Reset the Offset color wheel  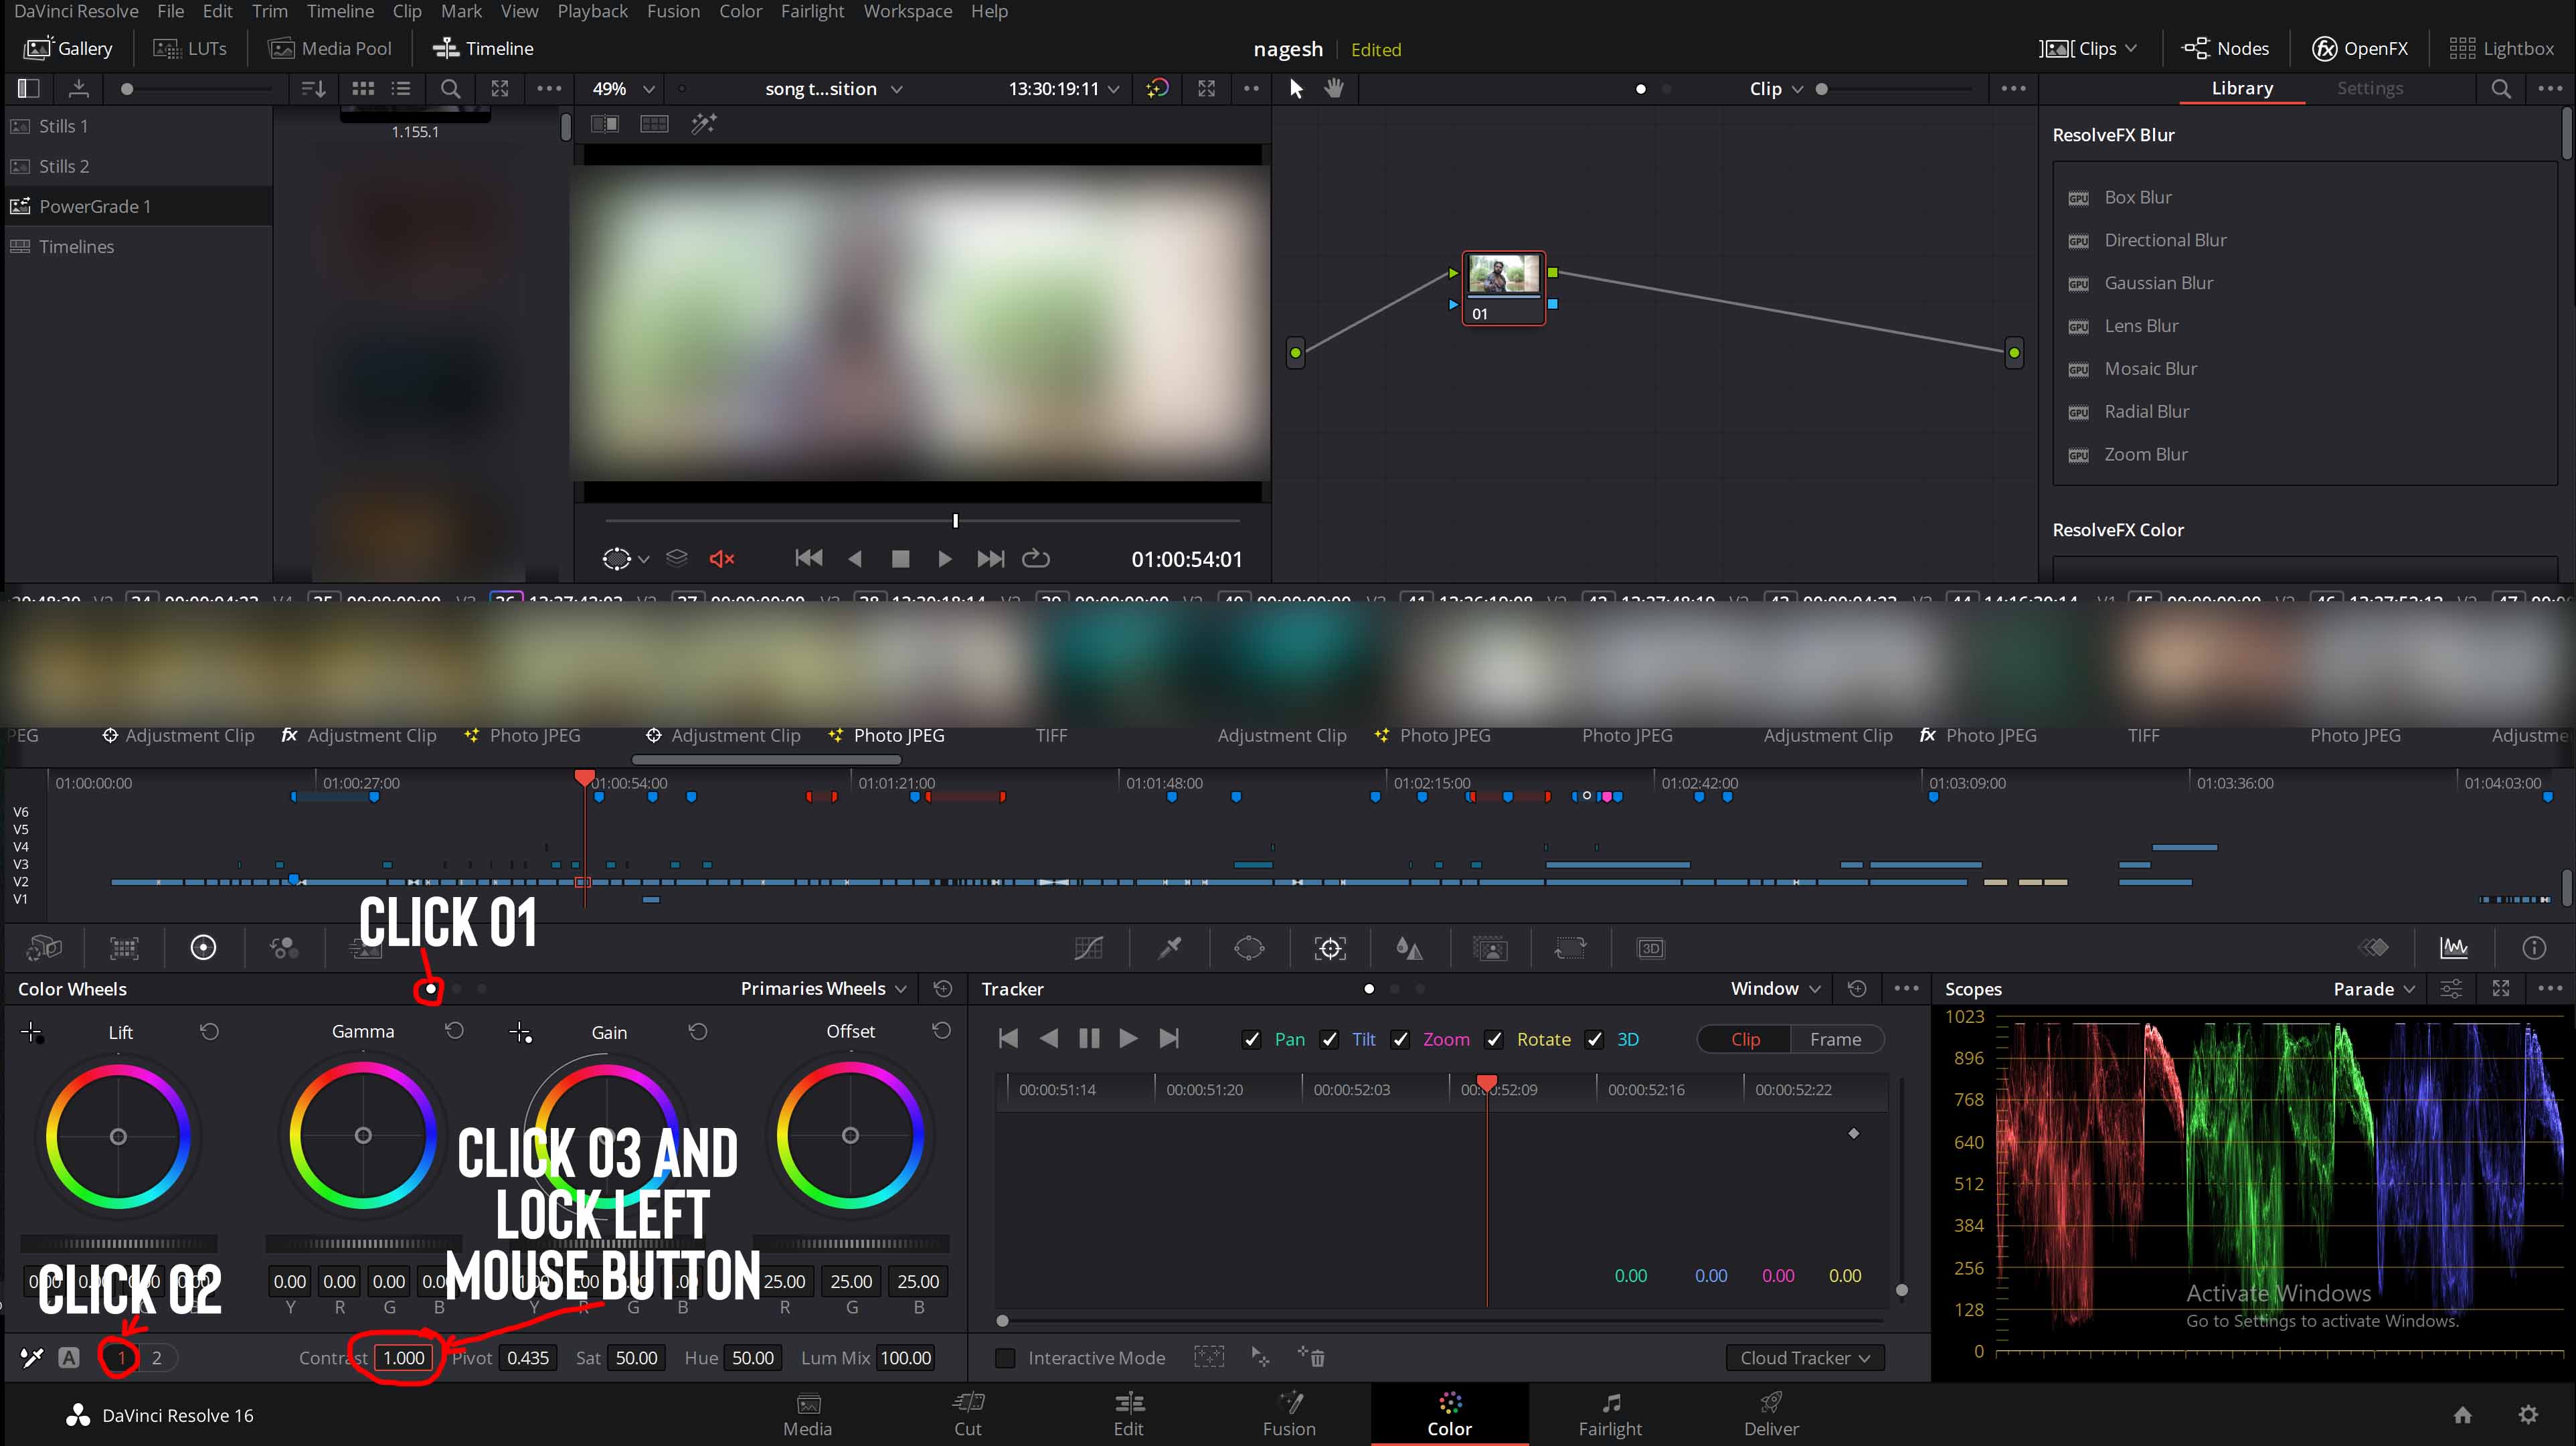coord(941,1030)
